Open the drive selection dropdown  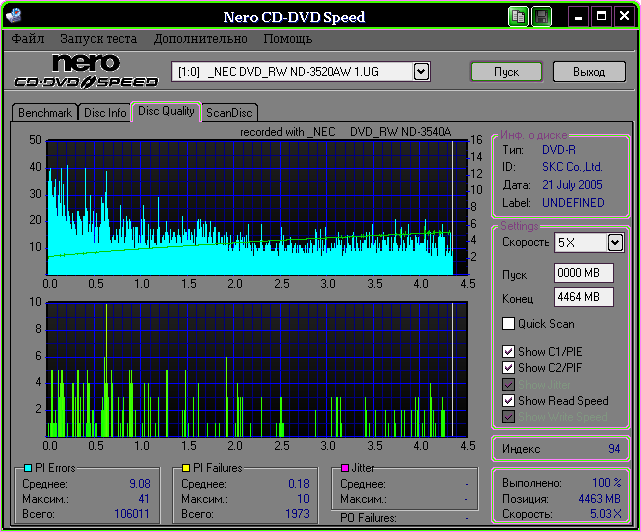point(421,71)
